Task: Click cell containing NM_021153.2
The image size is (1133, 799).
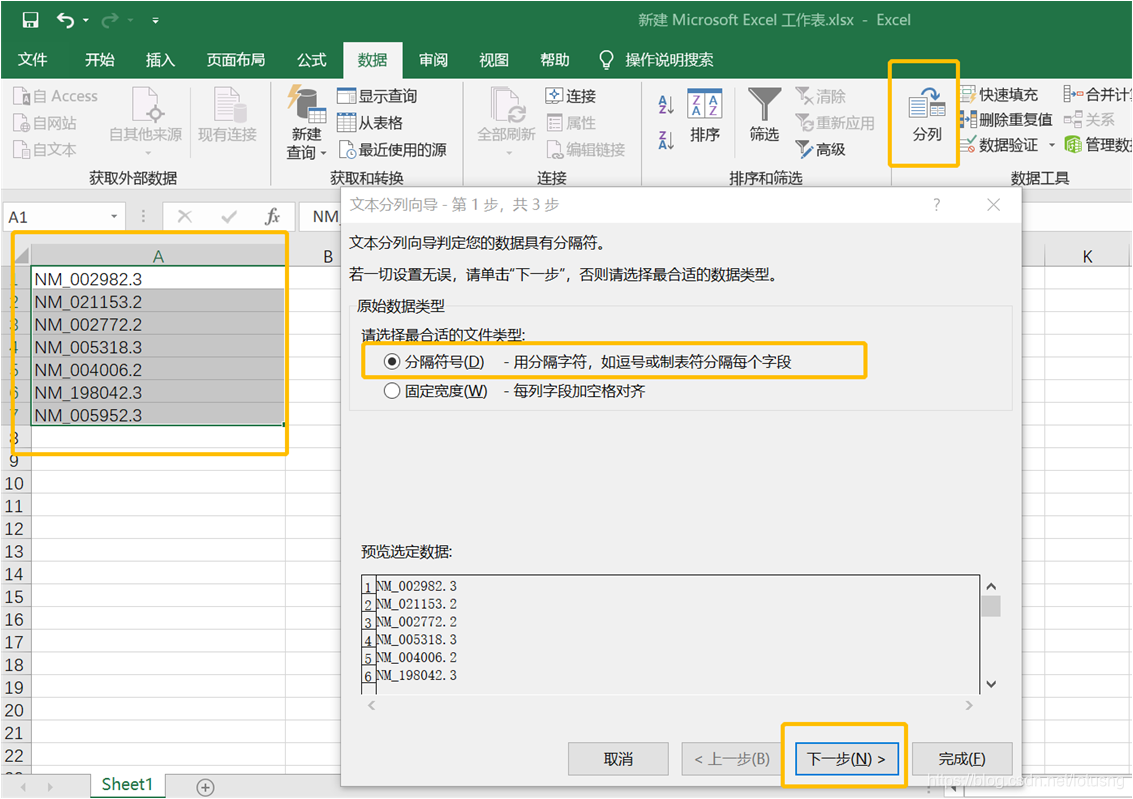Action: pyautogui.click(x=158, y=302)
